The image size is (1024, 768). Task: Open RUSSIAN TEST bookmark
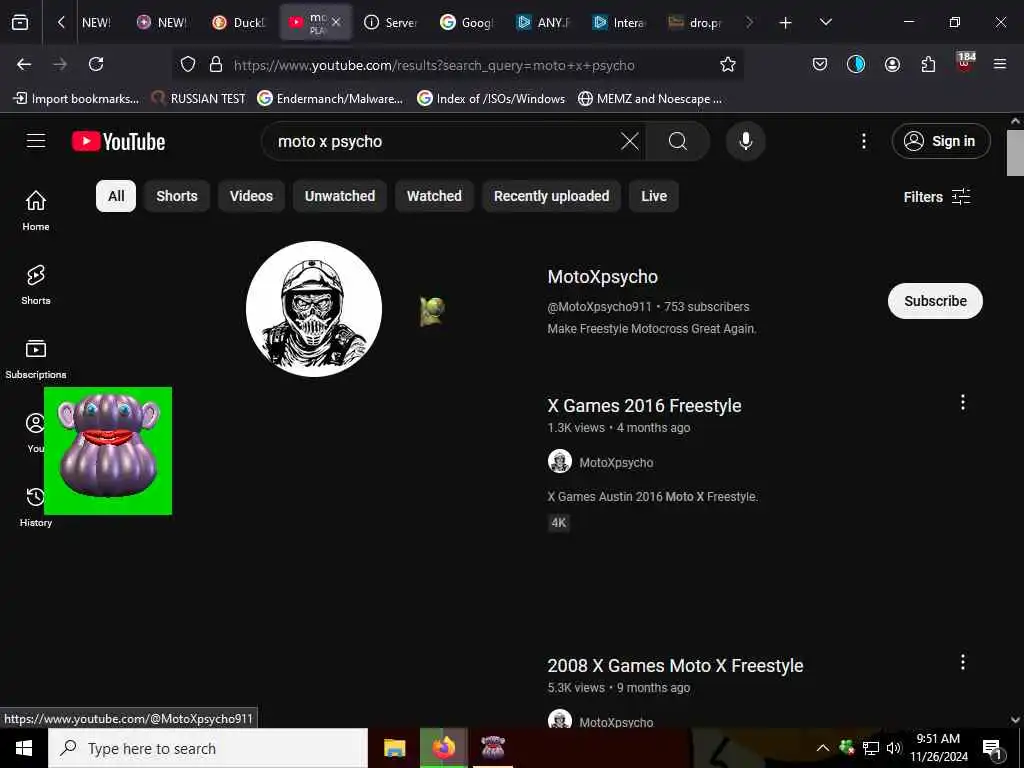tap(199, 99)
